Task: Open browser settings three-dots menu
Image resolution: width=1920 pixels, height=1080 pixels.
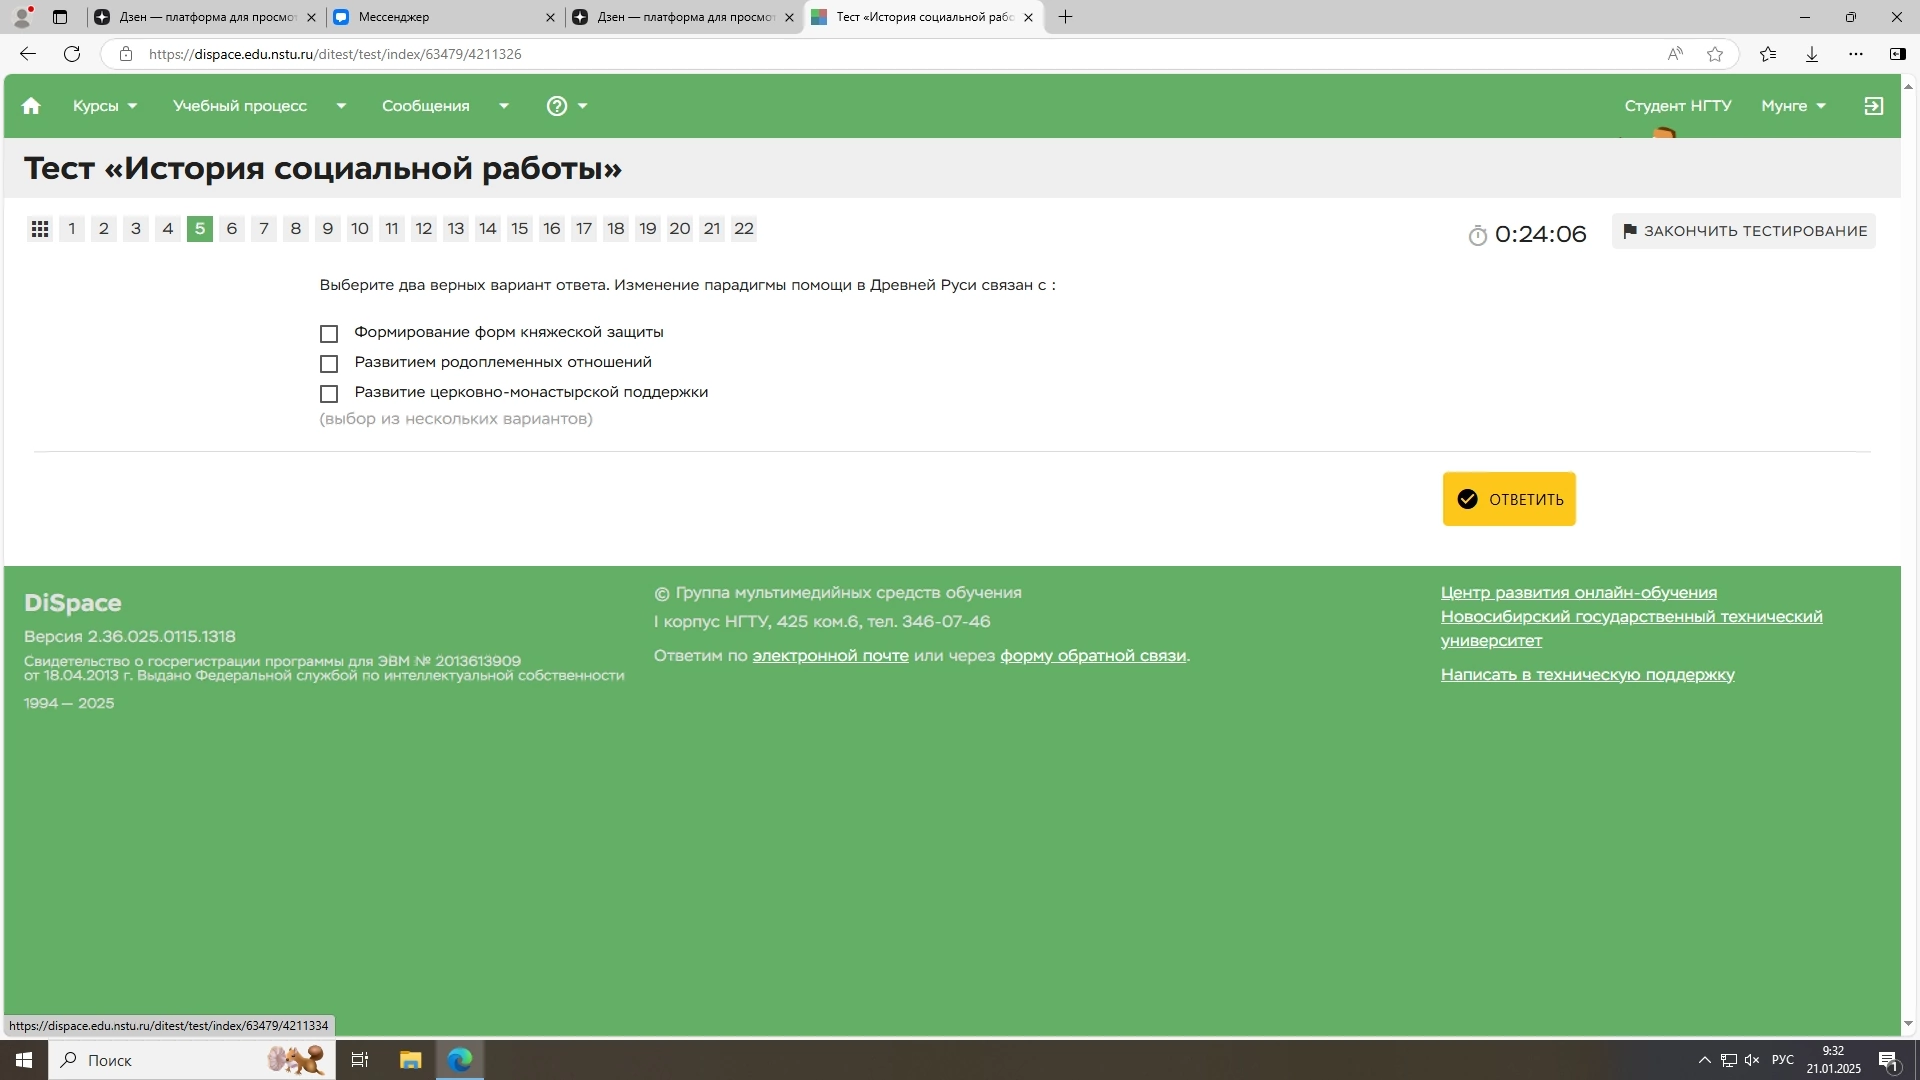Action: [x=1856, y=54]
